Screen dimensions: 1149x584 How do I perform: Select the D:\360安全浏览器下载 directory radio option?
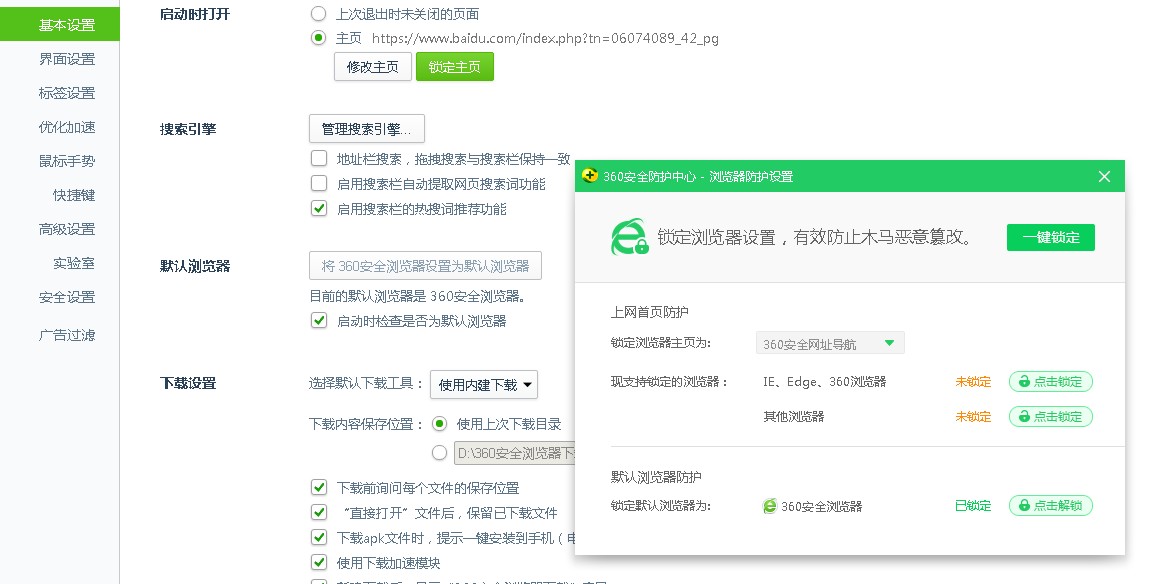point(438,453)
